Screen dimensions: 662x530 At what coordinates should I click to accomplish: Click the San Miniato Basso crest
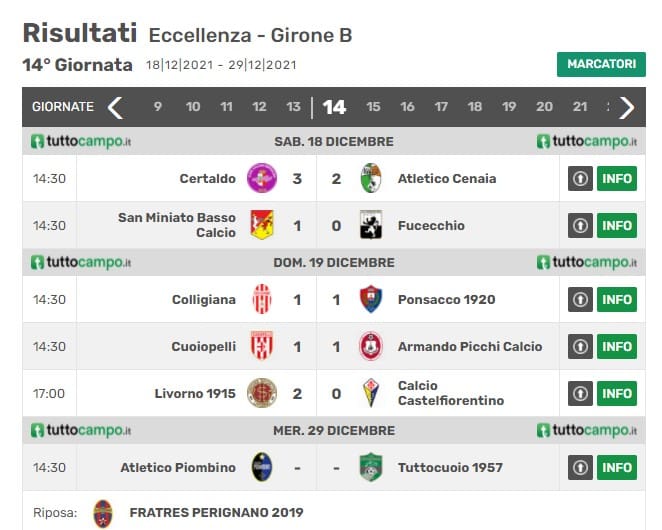tap(262, 225)
